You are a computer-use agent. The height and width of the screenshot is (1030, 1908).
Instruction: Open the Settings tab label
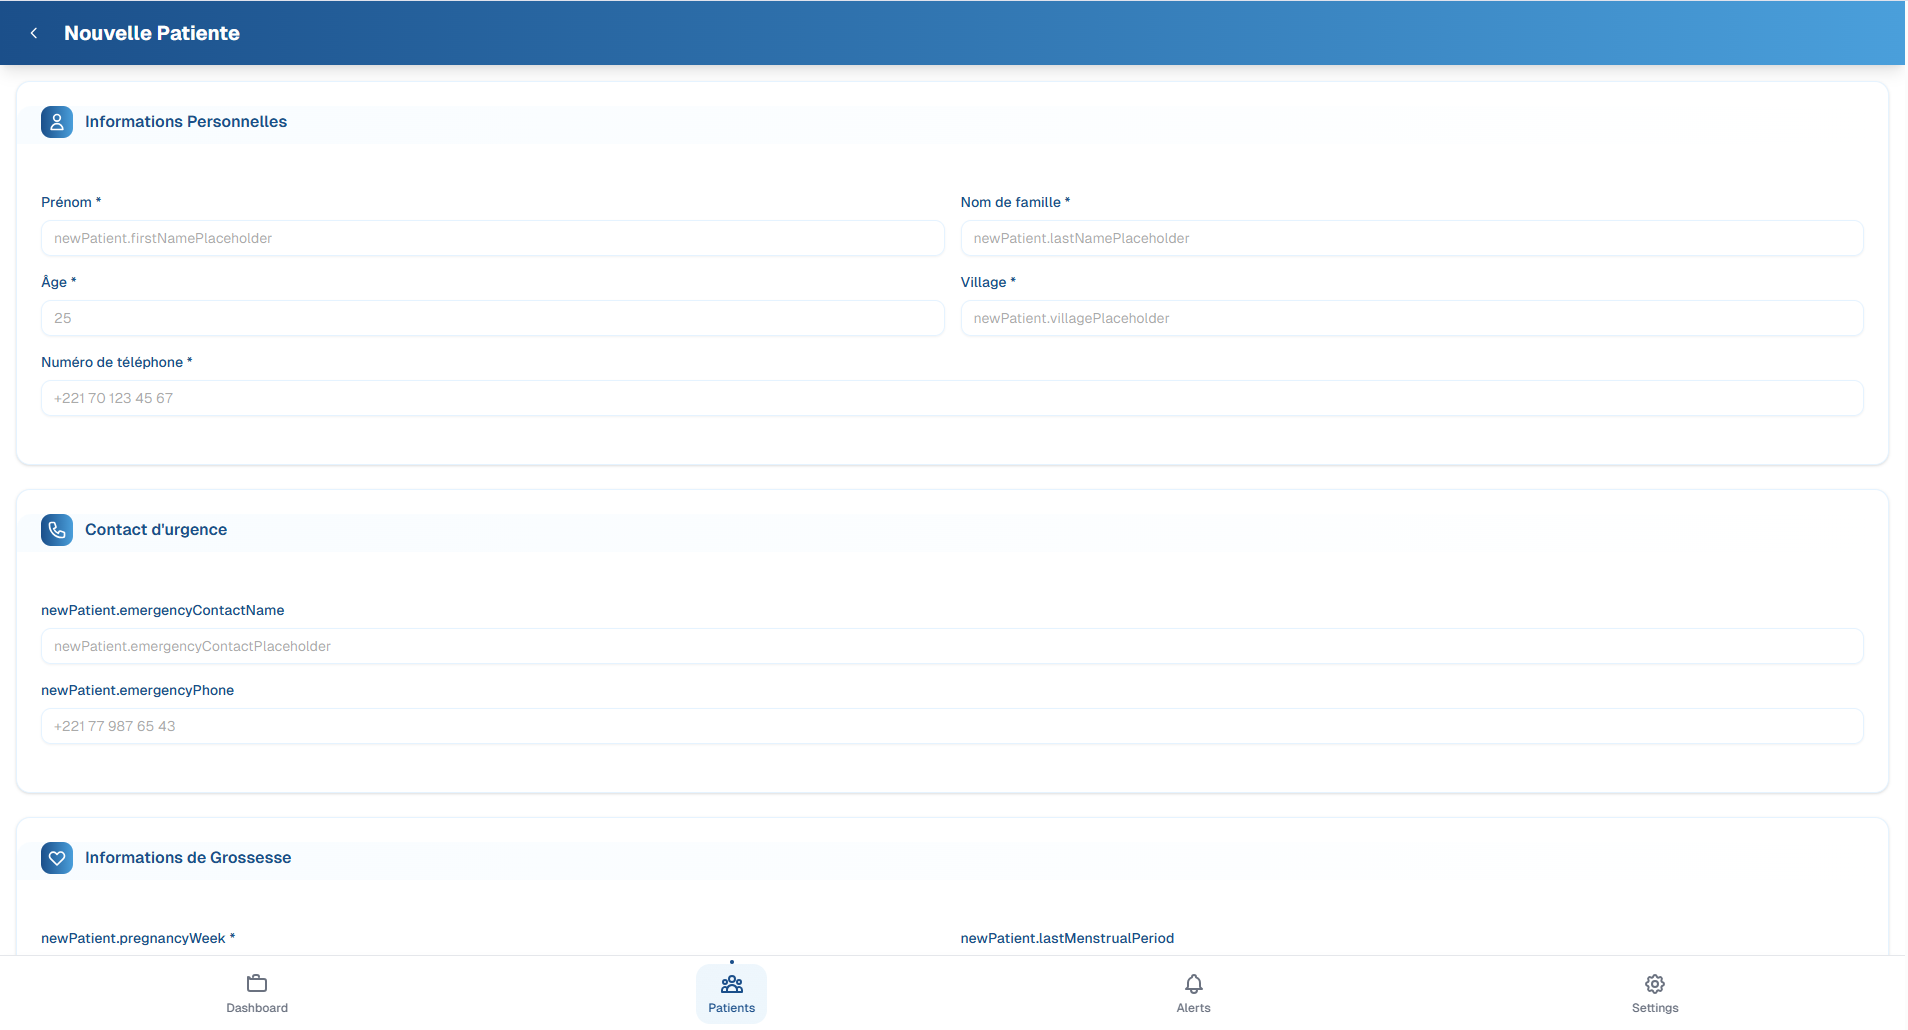point(1654,1008)
